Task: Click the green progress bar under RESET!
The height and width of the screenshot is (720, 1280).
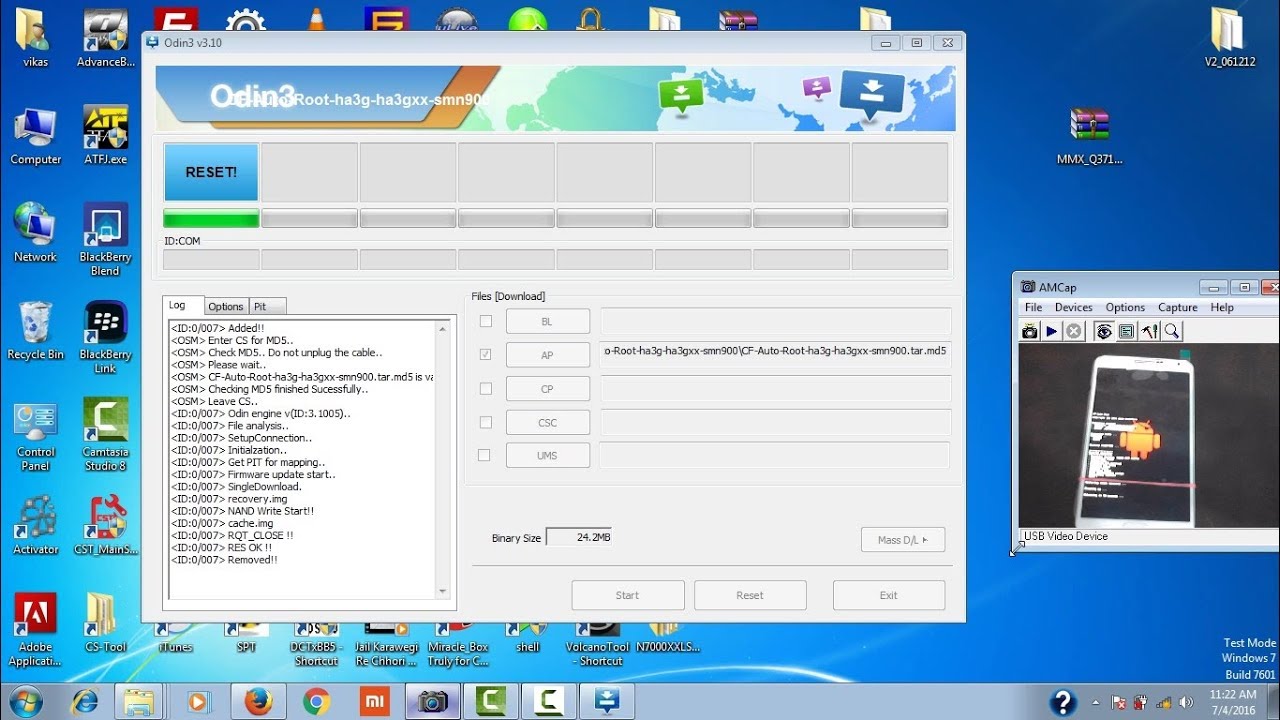Action: coord(211,218)
